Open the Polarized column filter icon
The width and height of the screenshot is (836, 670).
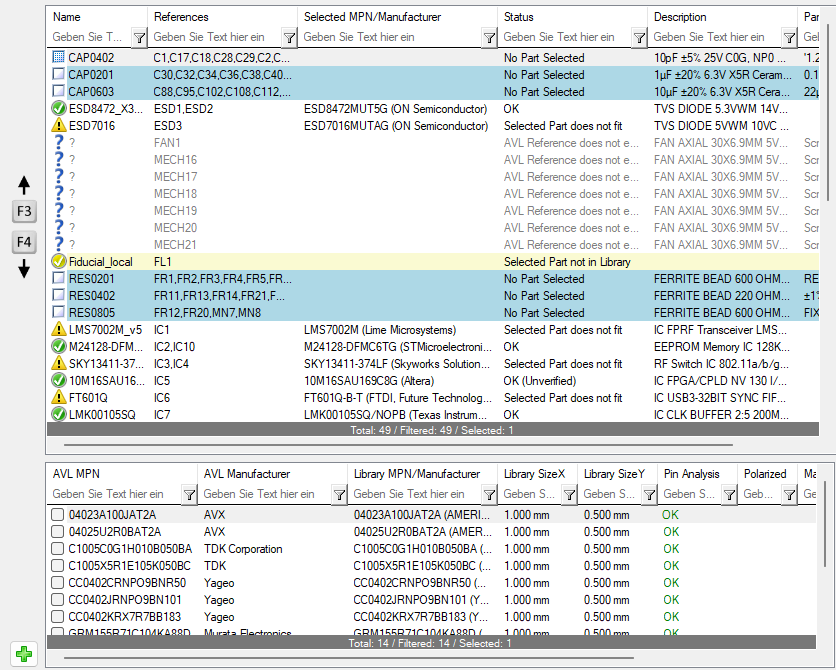pos(789,495)
